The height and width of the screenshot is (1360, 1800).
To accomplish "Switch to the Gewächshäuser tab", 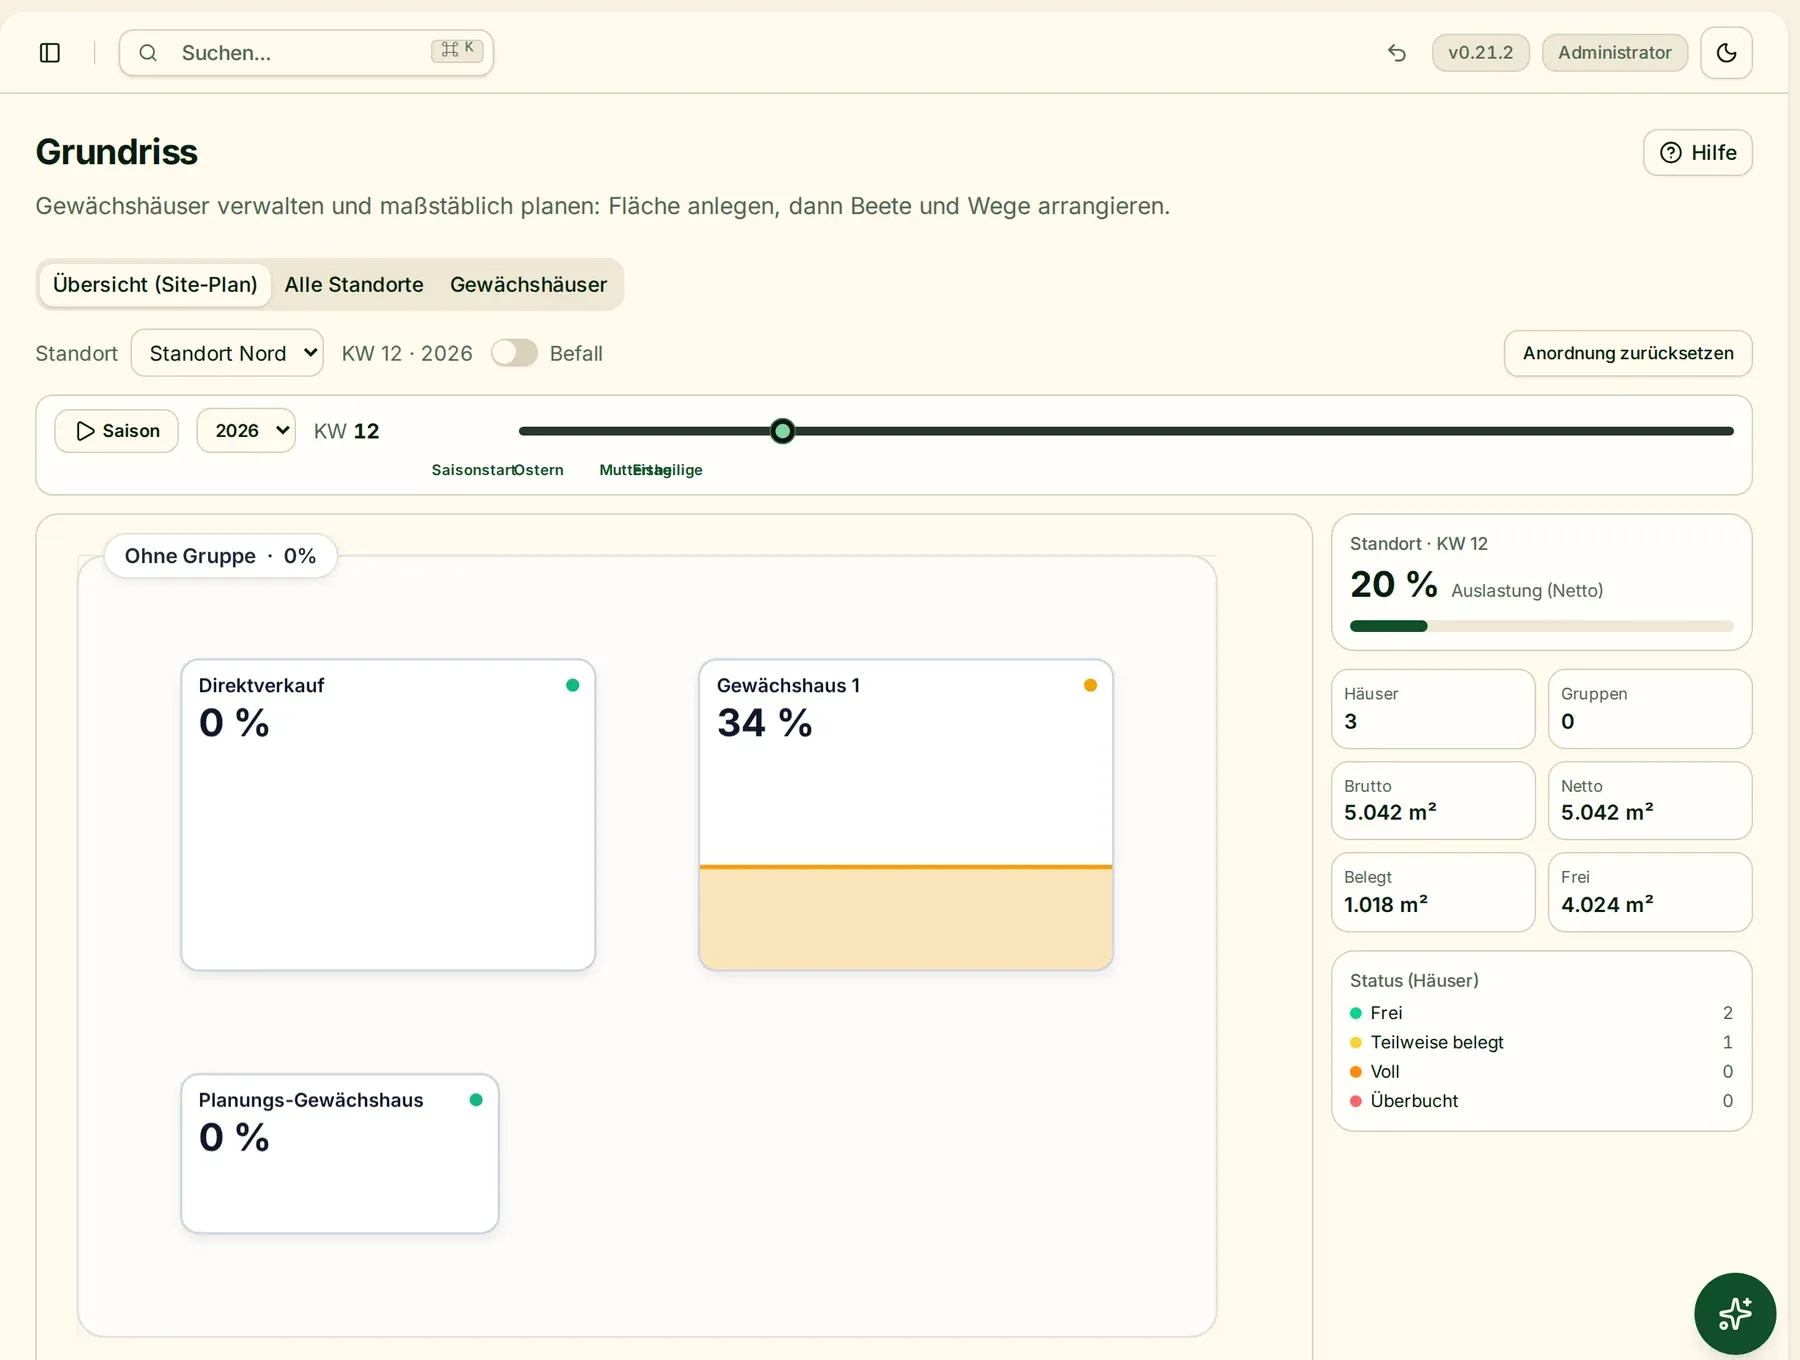I will click(528, 285).
